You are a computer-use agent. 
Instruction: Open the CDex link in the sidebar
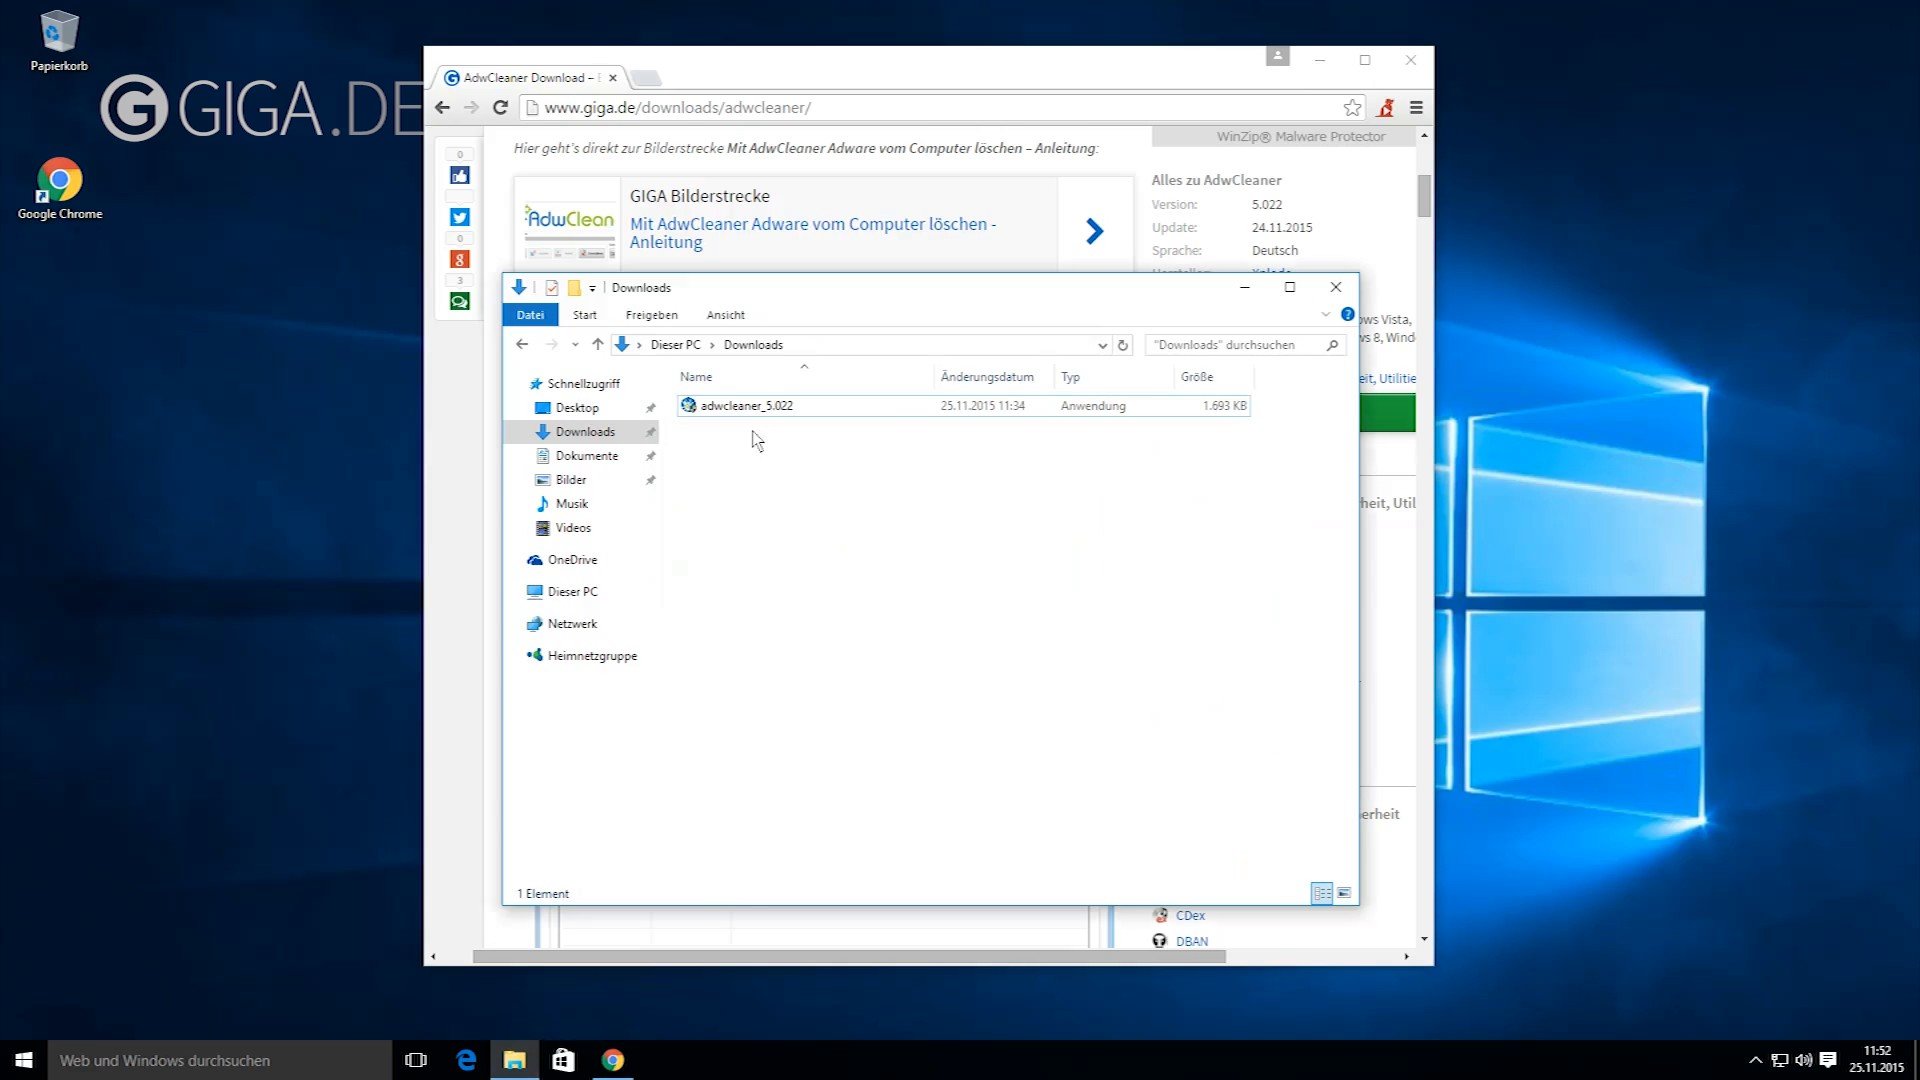pos(1190,916)
